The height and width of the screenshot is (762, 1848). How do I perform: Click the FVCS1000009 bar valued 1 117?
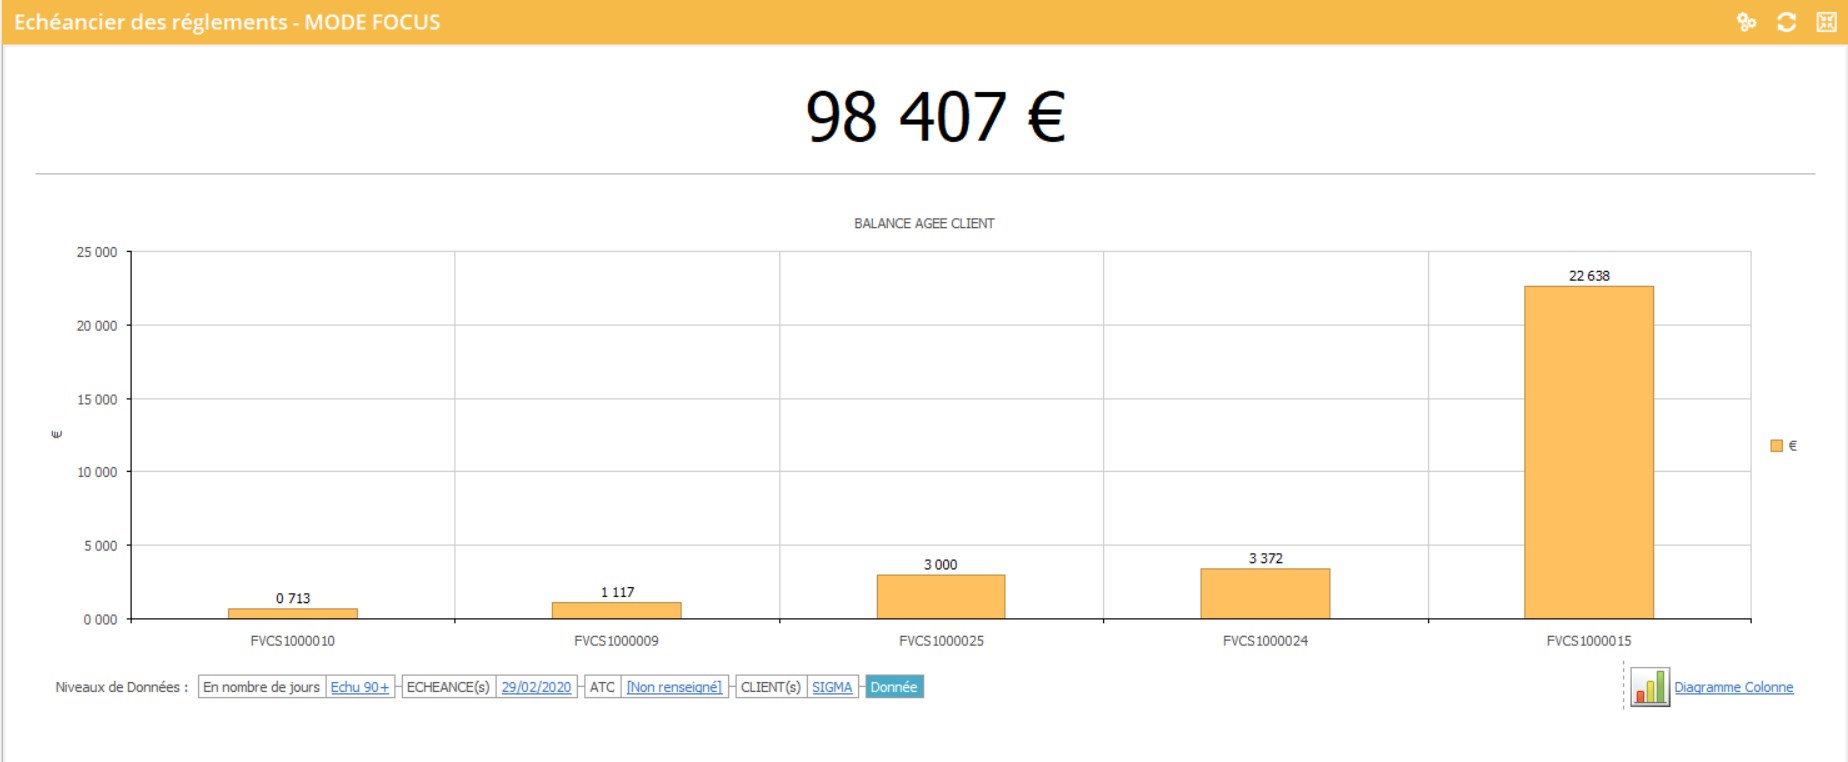616,610
